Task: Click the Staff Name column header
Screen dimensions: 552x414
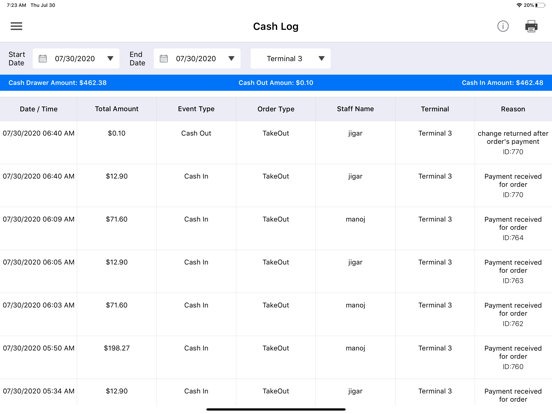Action: pyautogui.click(x=355, y=109)
